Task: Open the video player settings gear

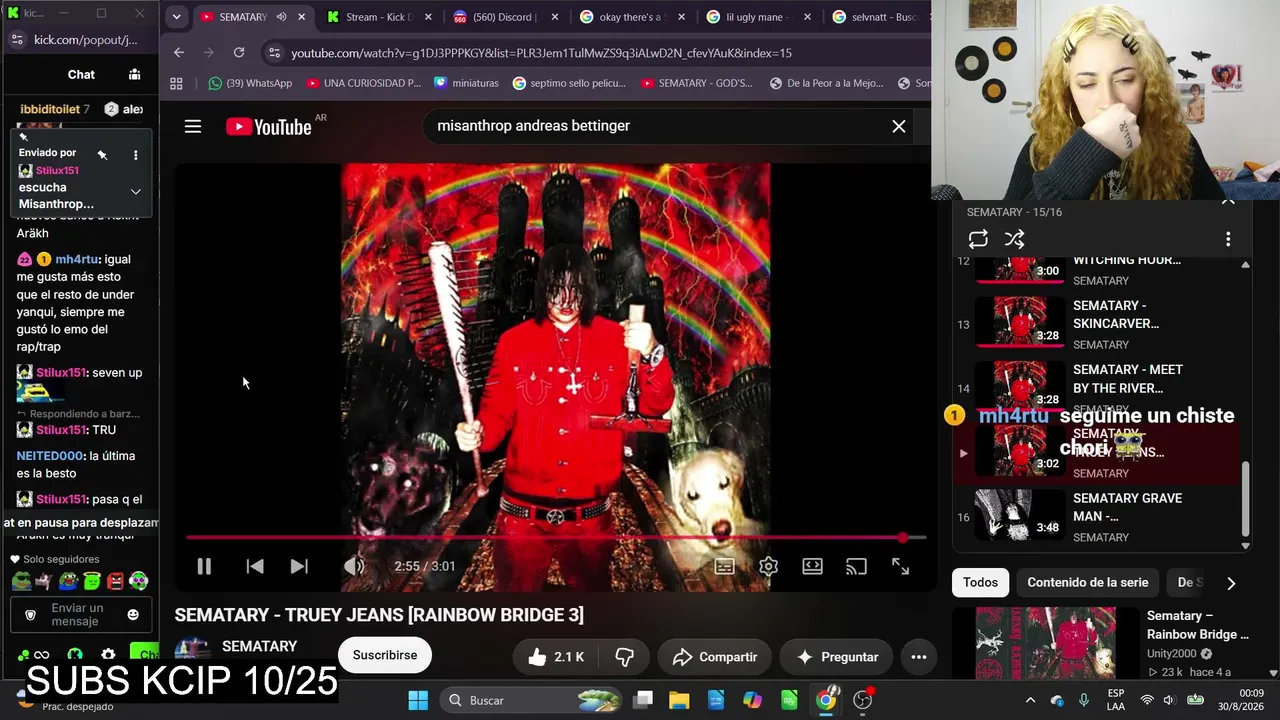Action: 768,566
